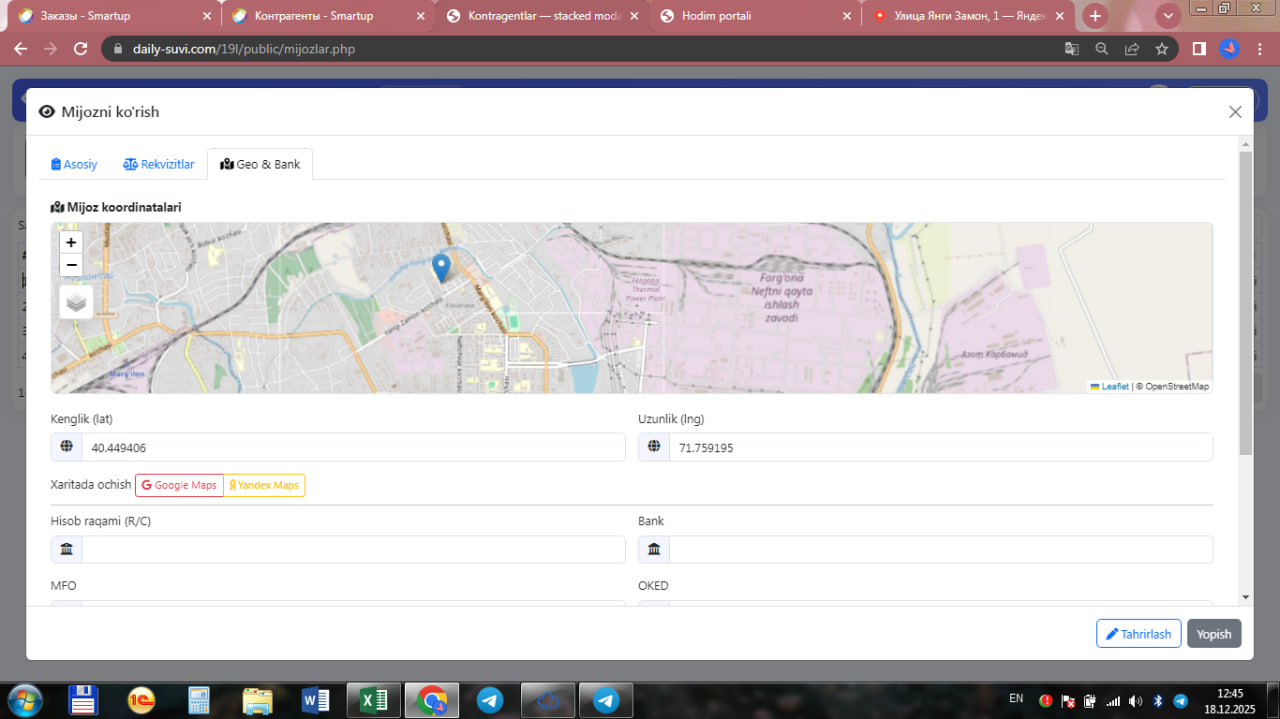The height and width of the screenshot is (719, 1280).
Task: Click the Tahrirlash edit button
Action: point(1138,634)
